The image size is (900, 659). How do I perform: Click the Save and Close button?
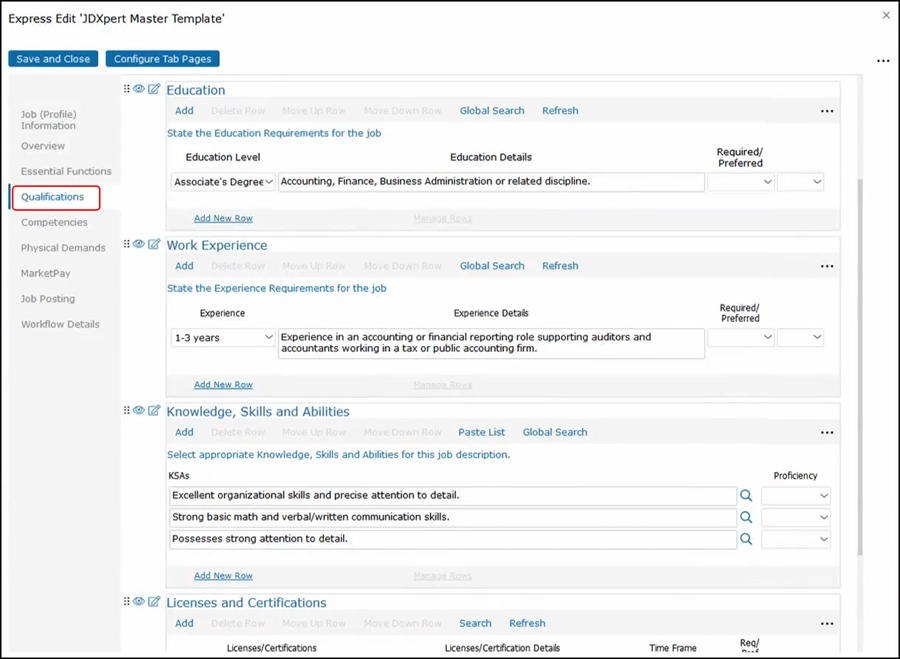click(53, 59)
